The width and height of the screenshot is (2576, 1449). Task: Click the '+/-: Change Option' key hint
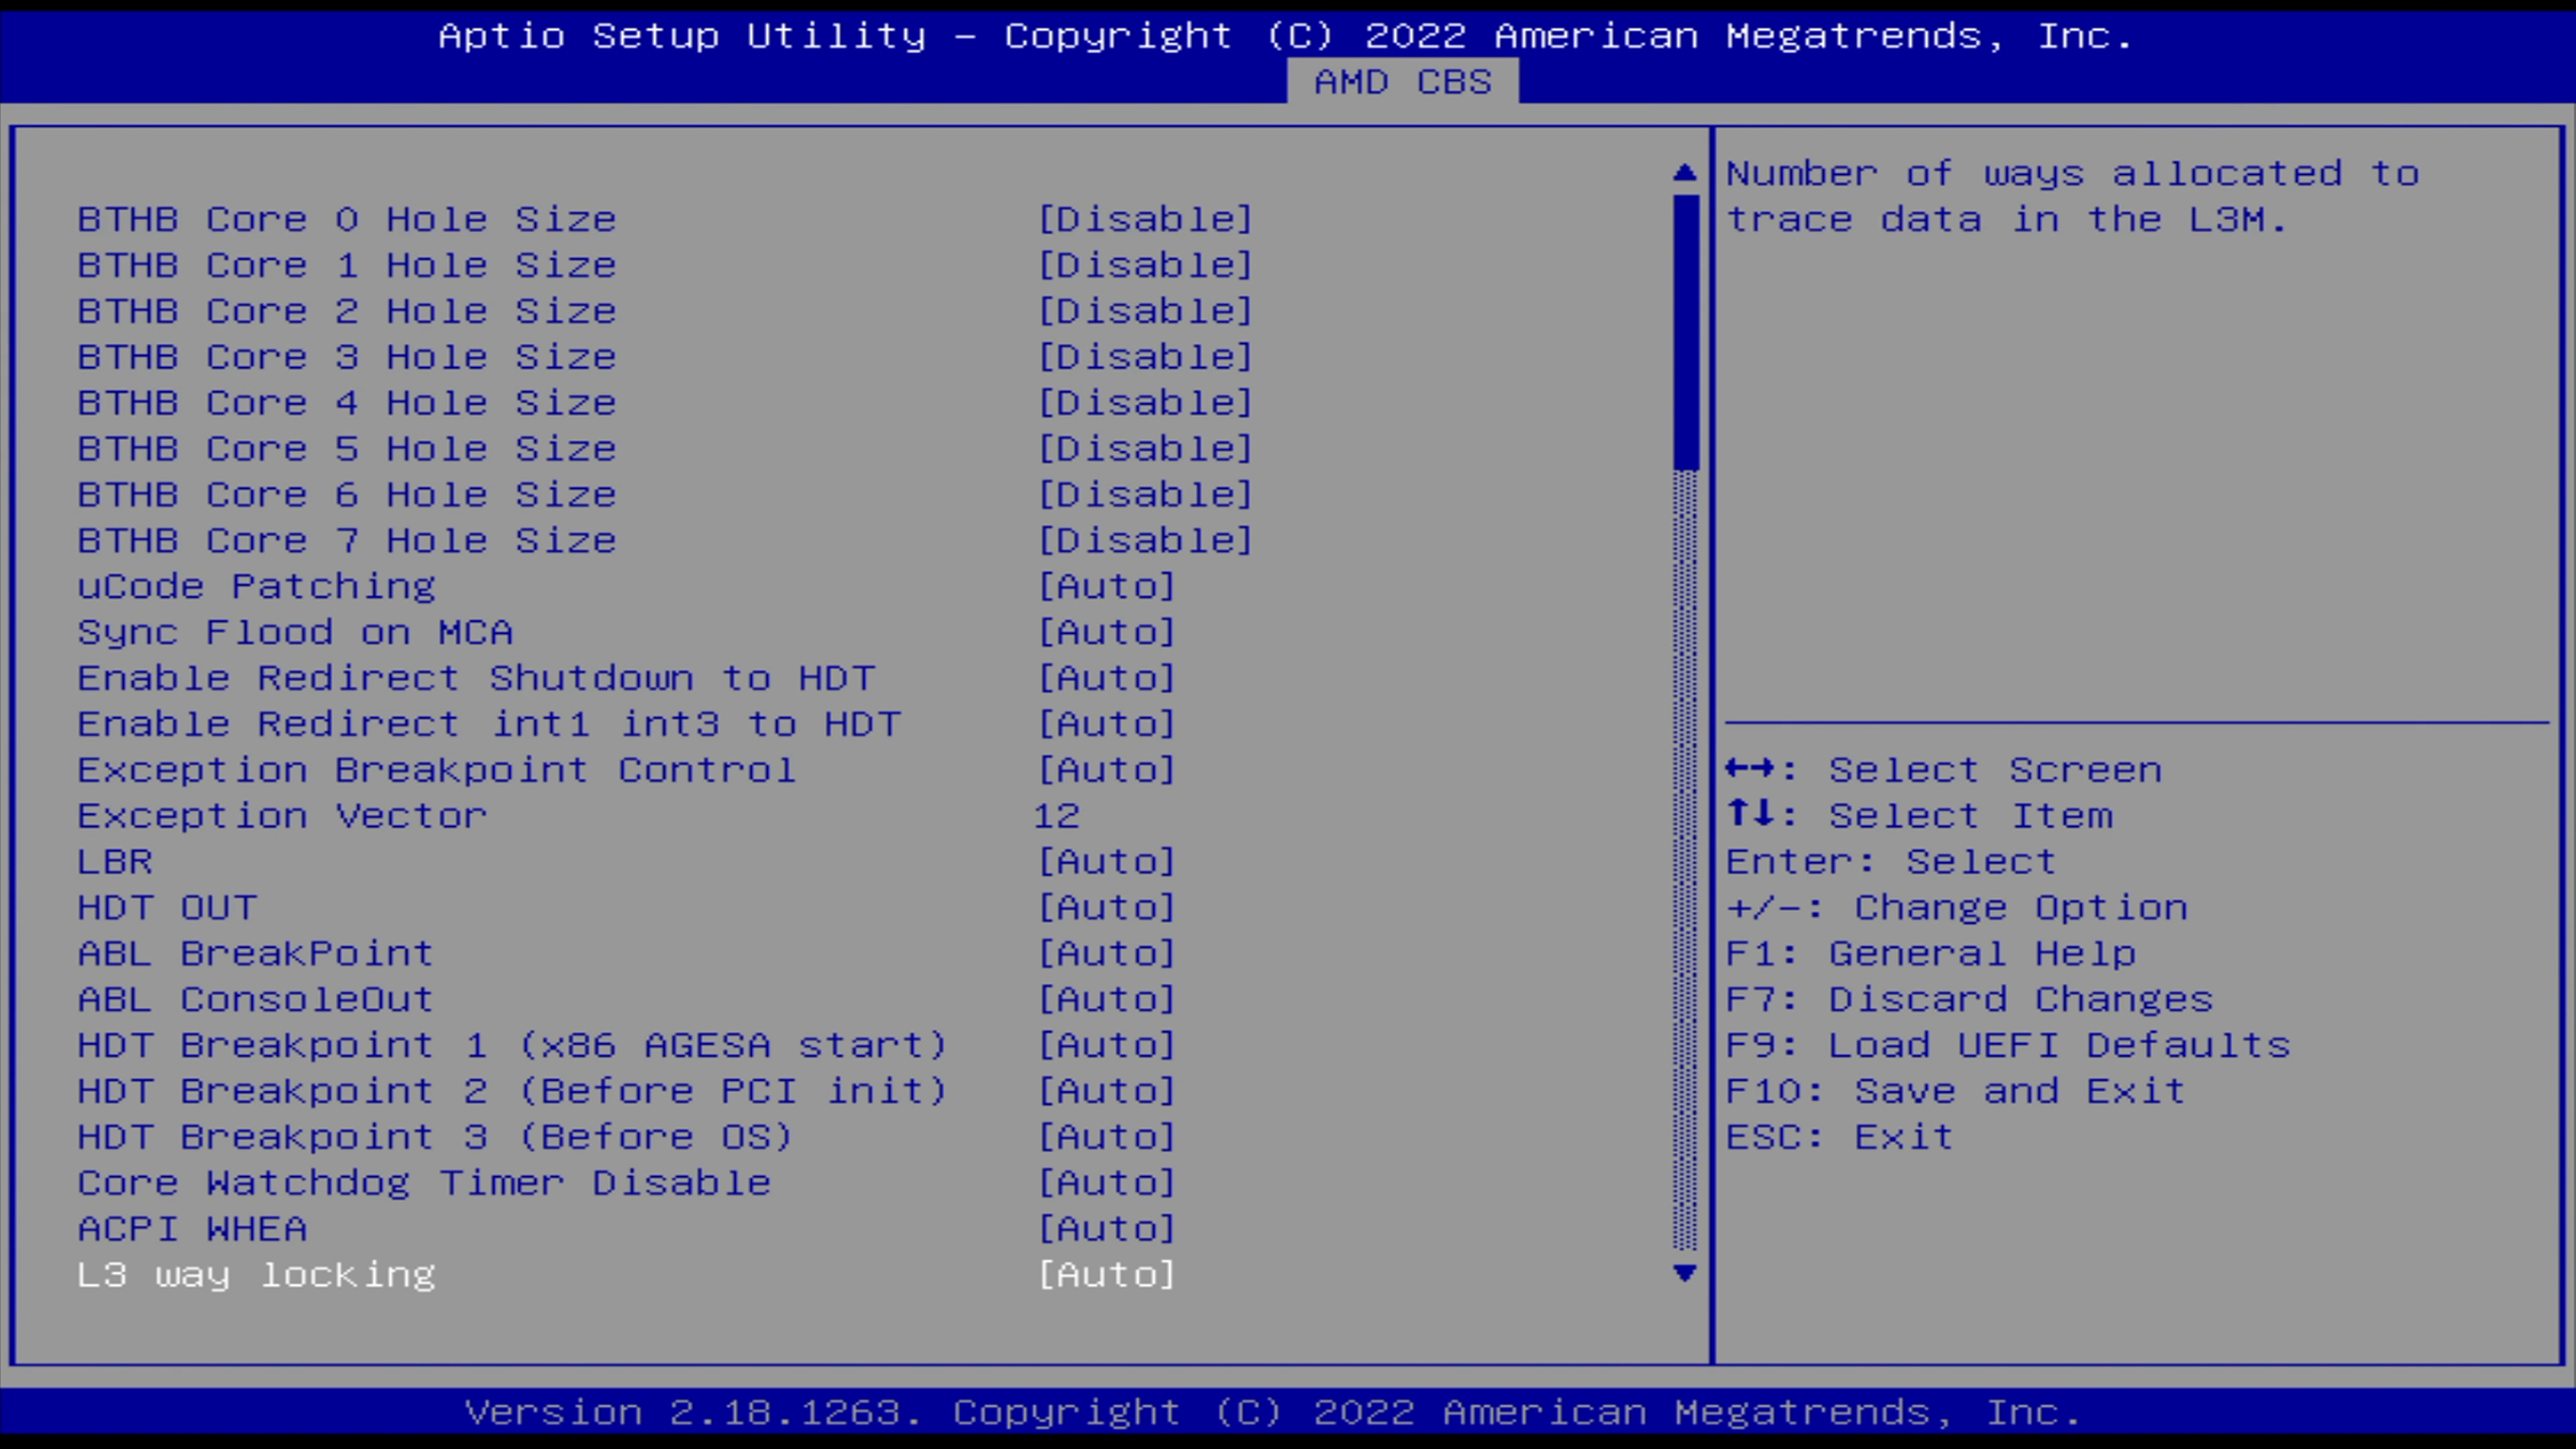click(1956, 908)
